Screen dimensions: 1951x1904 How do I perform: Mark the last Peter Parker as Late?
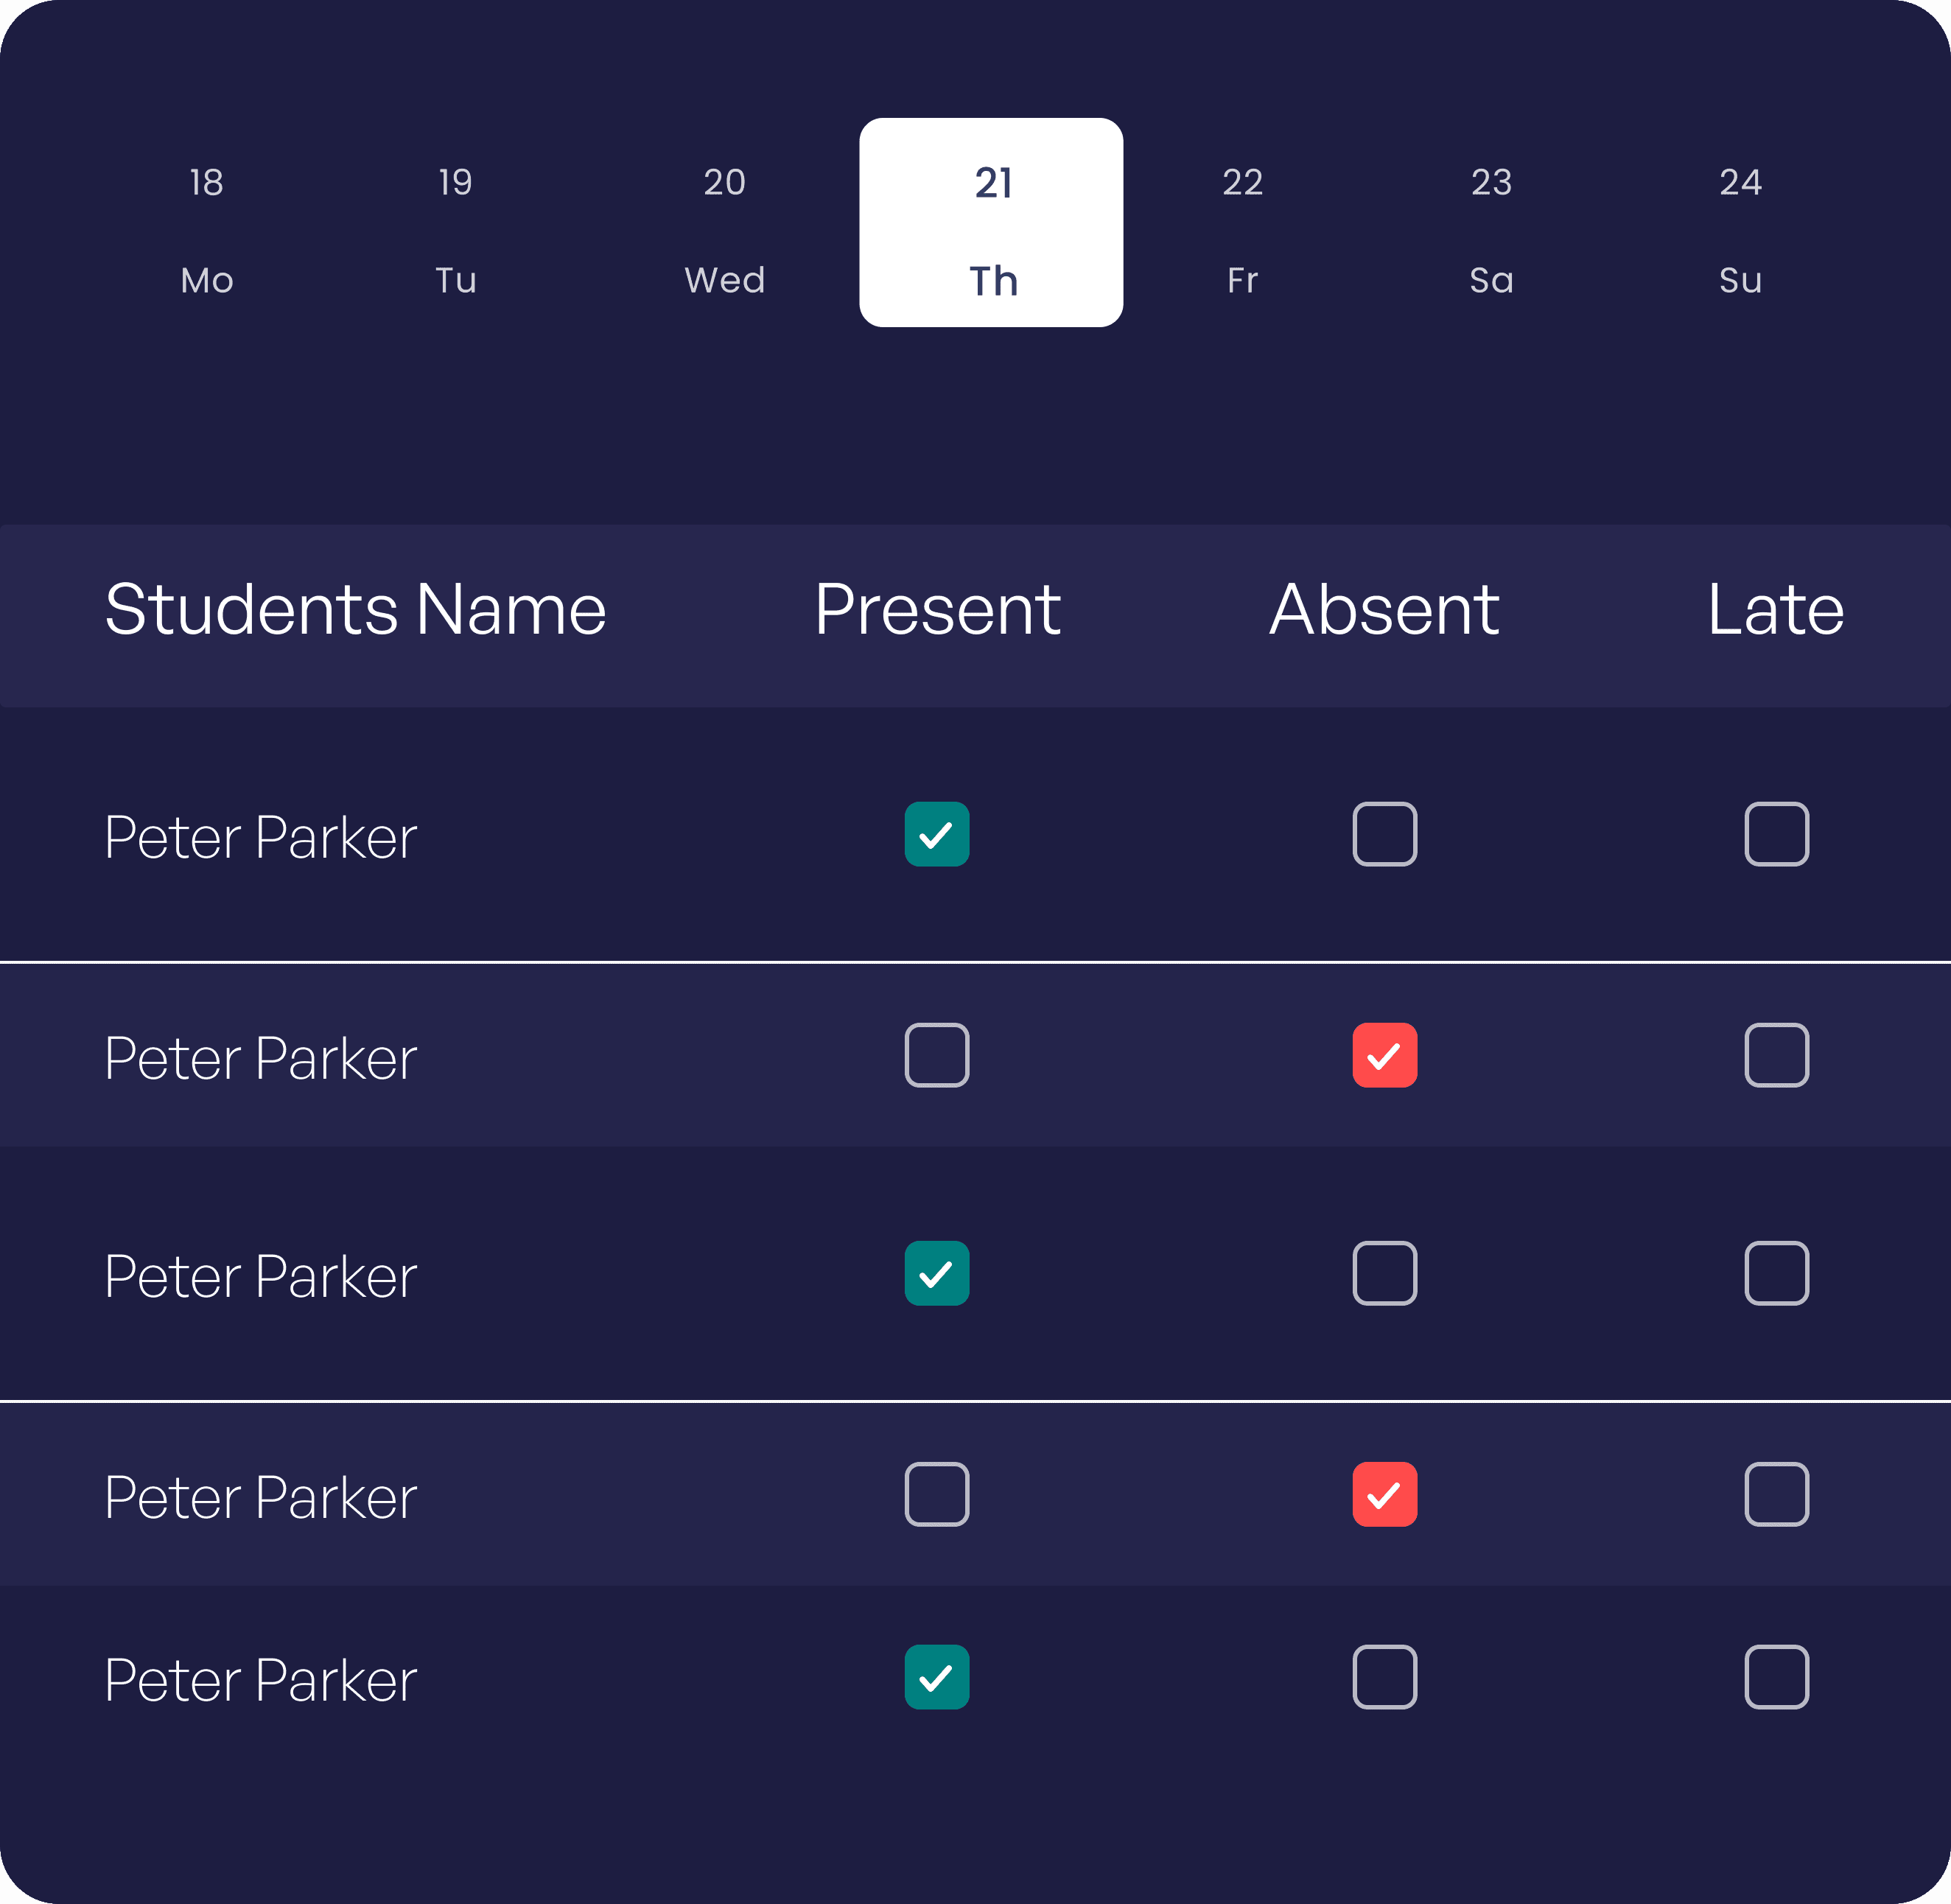pyautogui.click(x=1777, y=1677)
